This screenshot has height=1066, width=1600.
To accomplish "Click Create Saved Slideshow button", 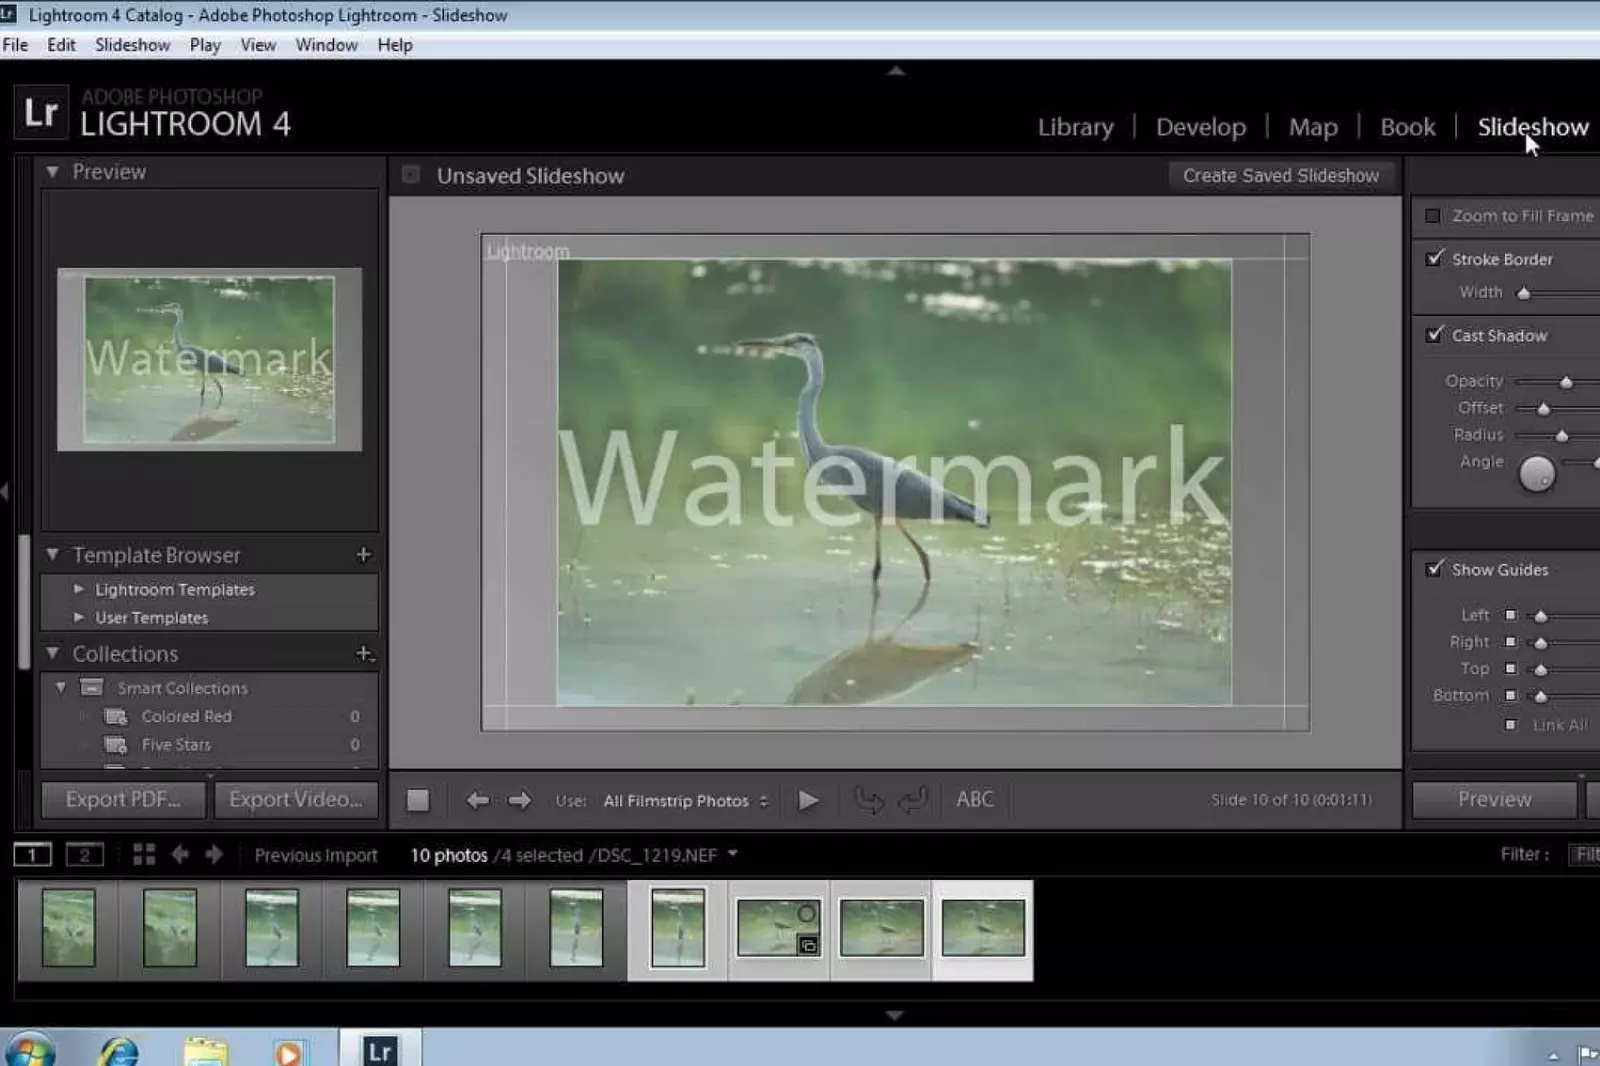I will (1281, 176).
